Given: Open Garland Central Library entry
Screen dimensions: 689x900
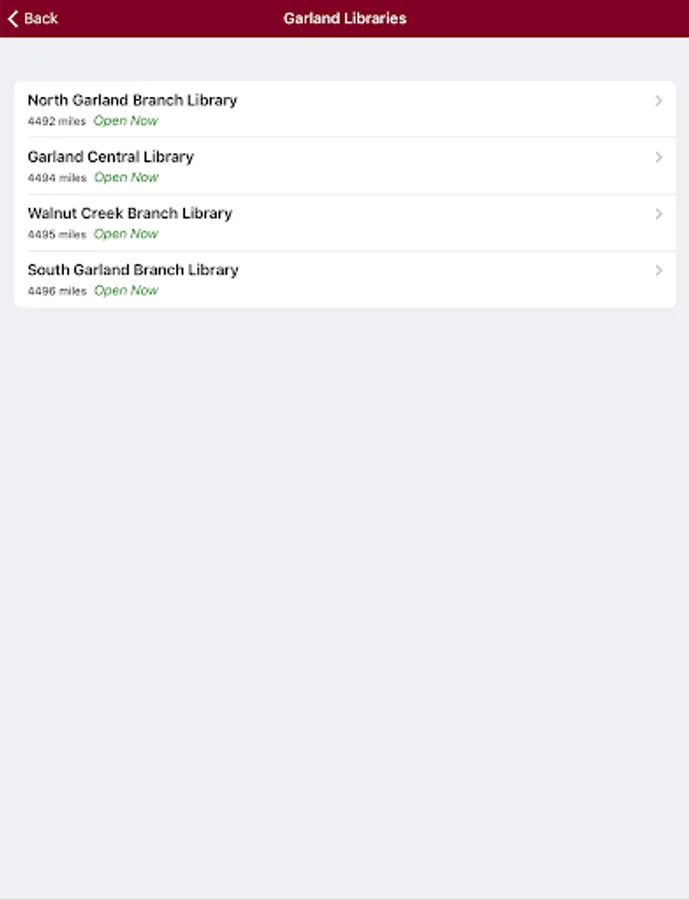Looking at the screenshot, I should (x=344, y=166).
